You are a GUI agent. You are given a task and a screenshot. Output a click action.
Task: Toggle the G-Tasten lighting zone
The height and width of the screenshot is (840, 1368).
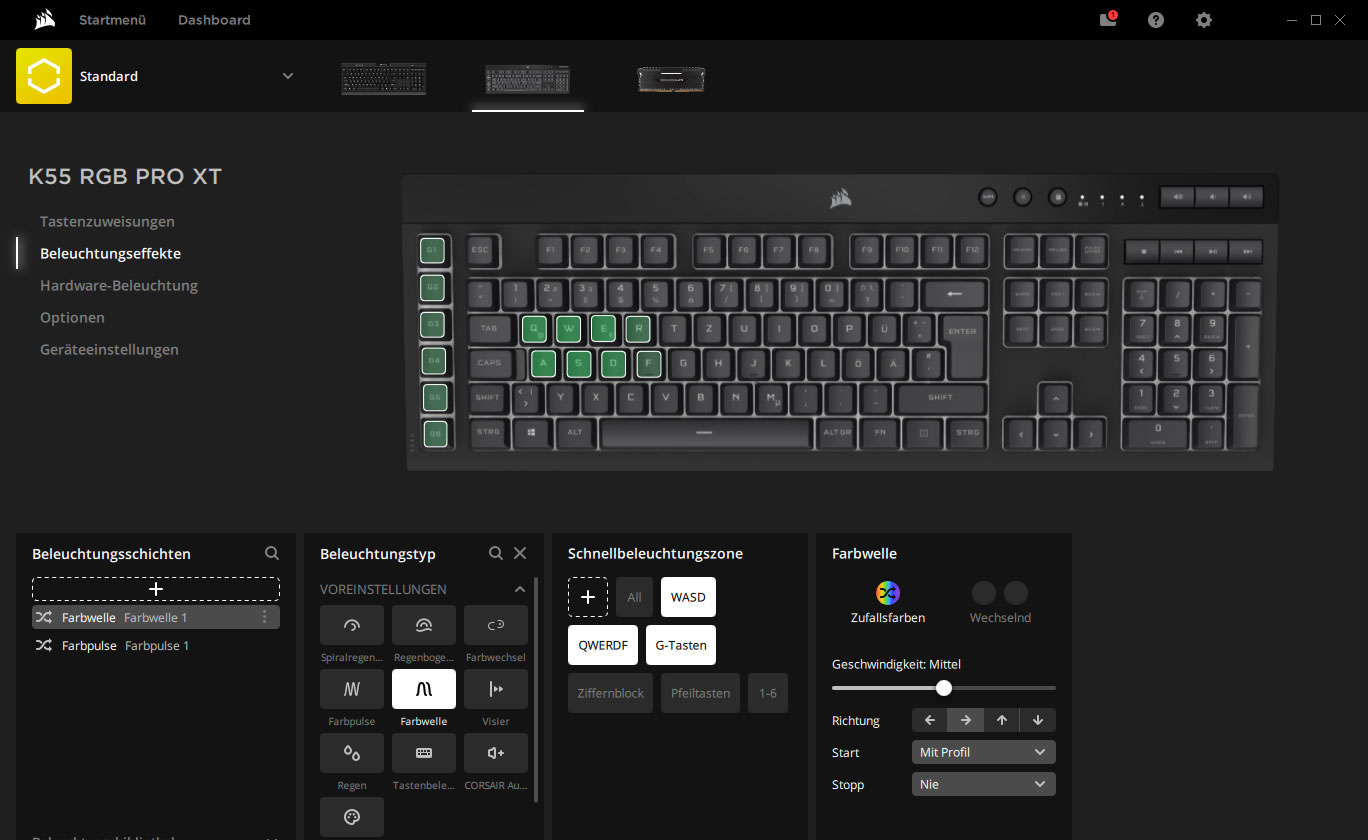click(681, 645)
